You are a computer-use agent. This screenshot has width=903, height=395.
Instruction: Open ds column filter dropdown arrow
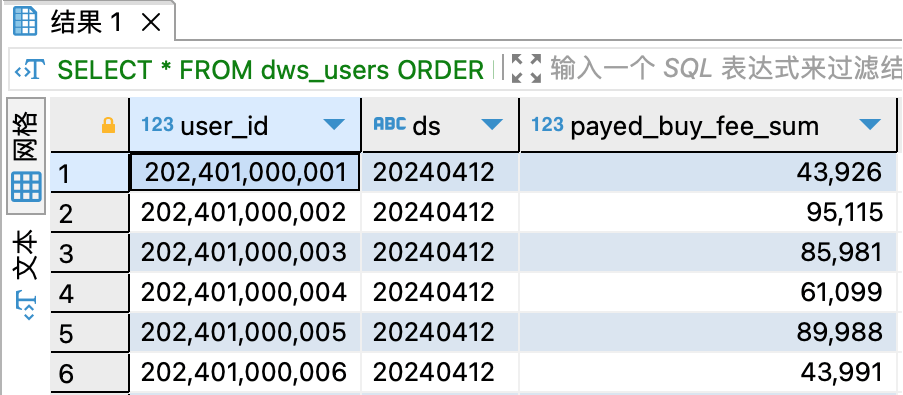tap(492, 124)
